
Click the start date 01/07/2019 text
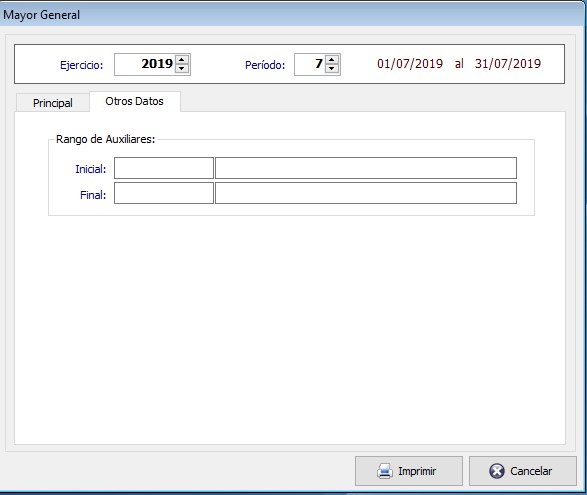(410, 64)
